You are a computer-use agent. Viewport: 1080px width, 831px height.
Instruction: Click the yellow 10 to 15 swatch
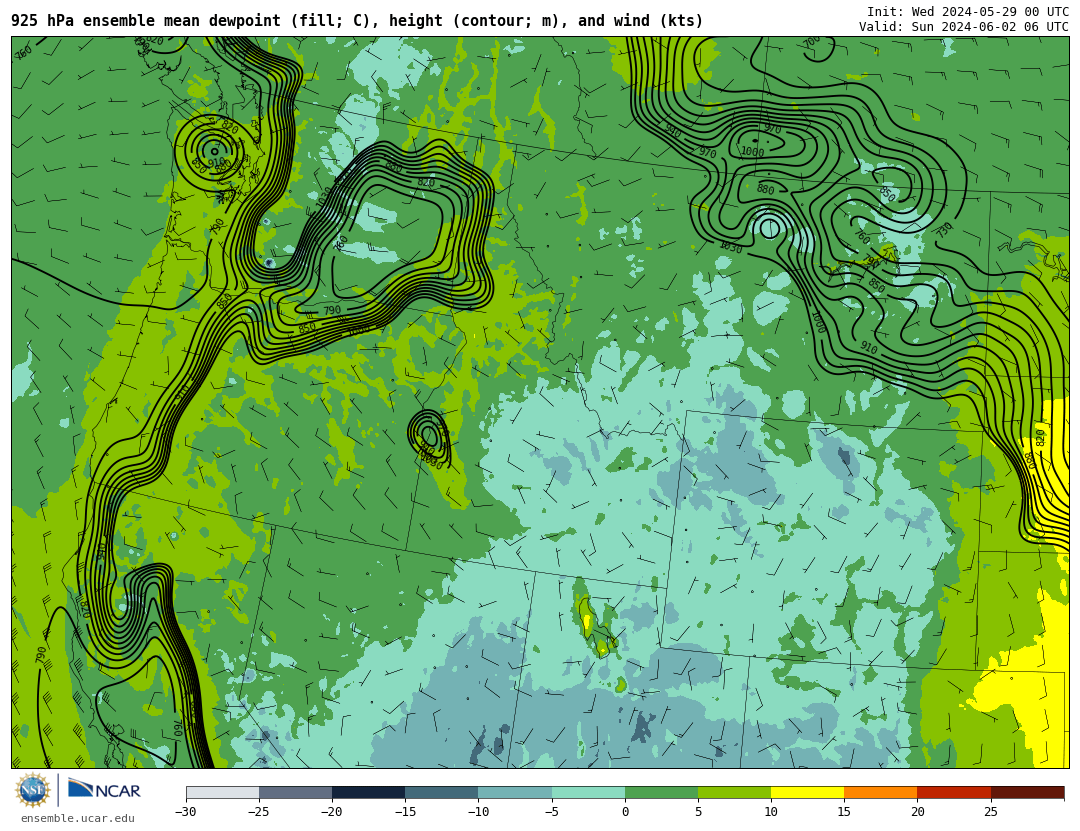click(x=807, y=792)
